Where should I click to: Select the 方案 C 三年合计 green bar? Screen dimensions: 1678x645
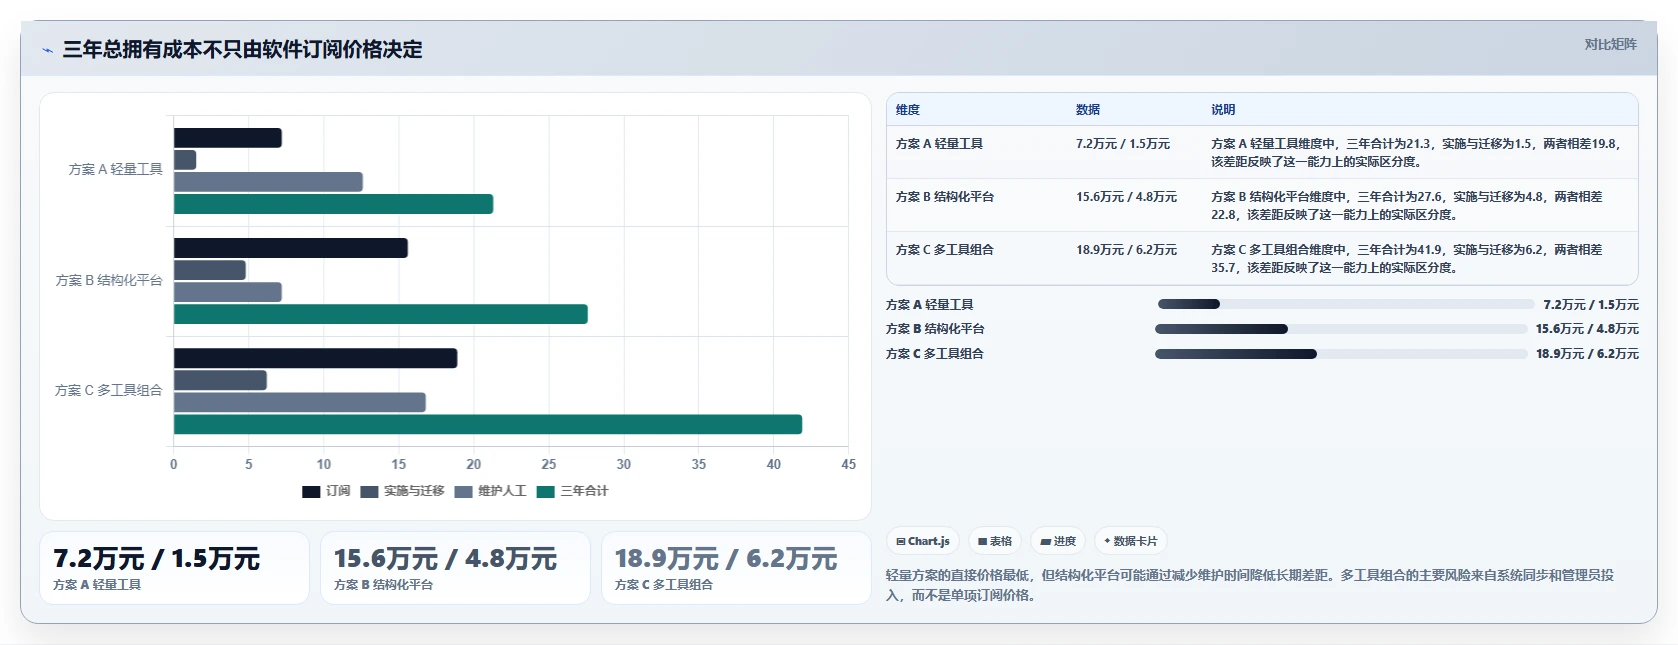point(488,424)
